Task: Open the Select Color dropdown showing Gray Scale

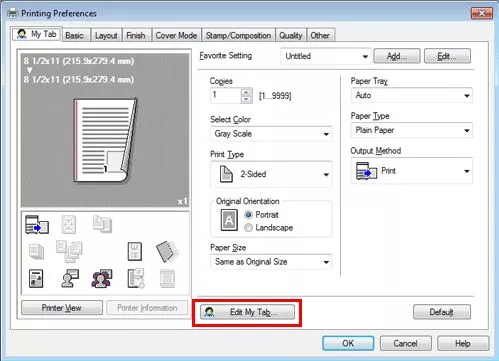Action: (271, 134)
